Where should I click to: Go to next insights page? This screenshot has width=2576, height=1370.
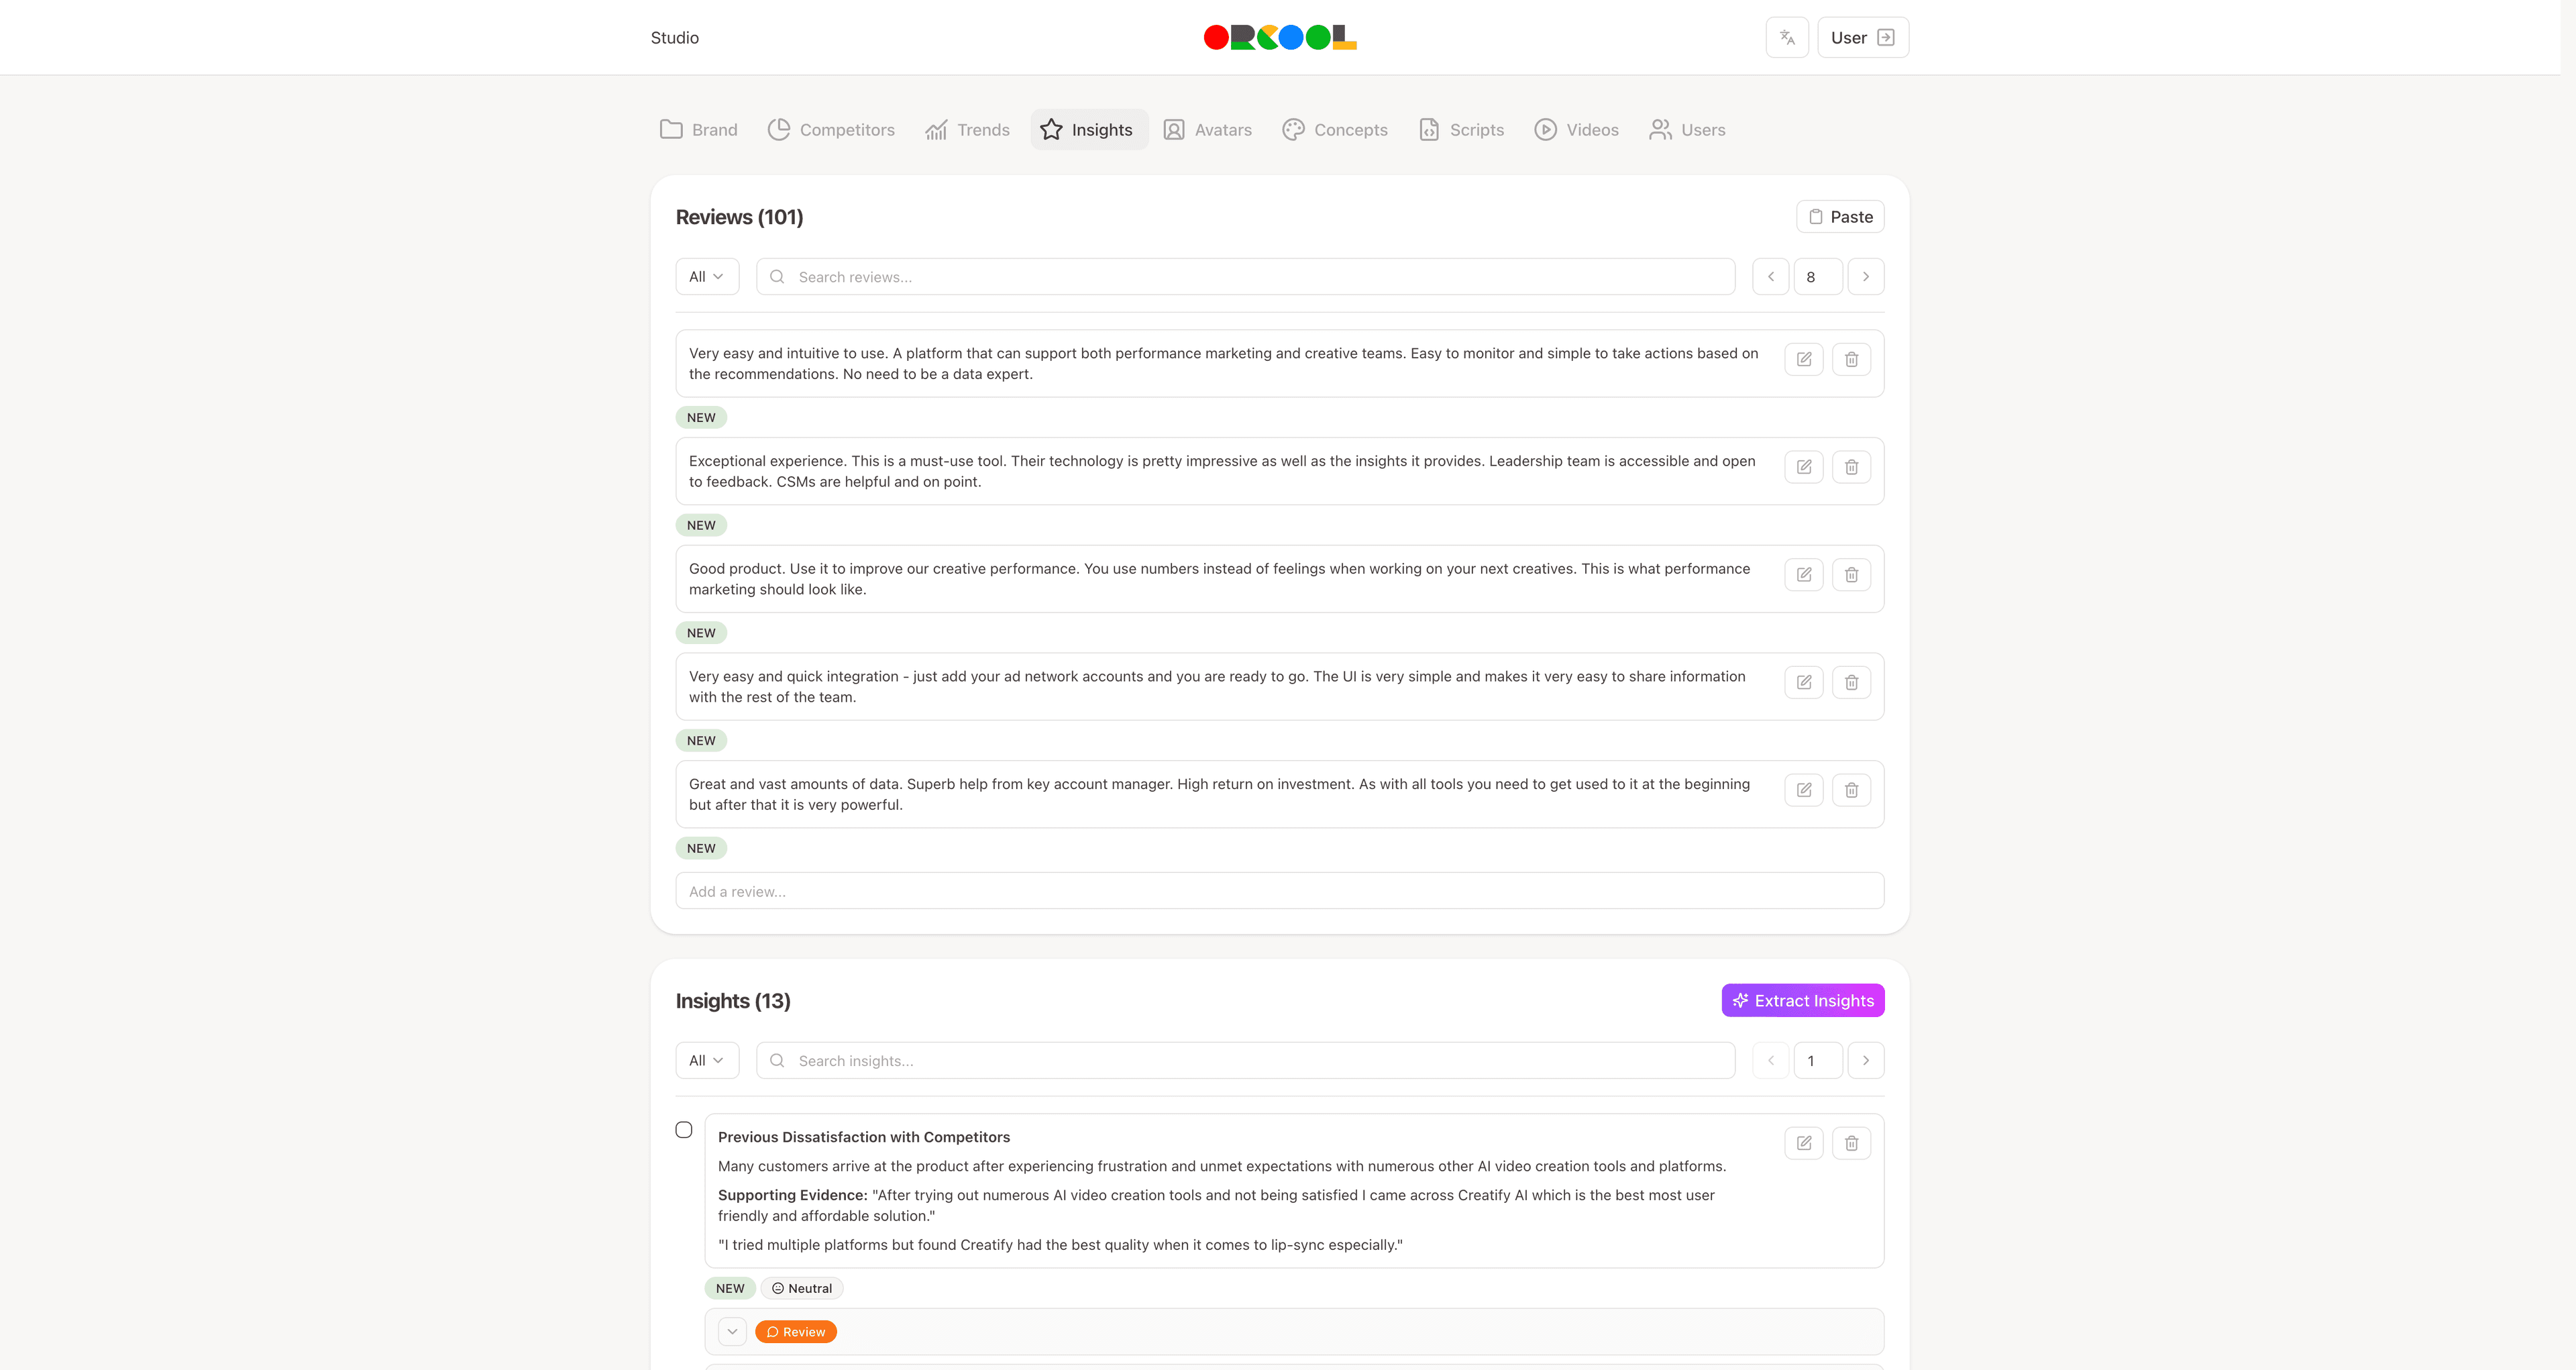[1865, 1061]
